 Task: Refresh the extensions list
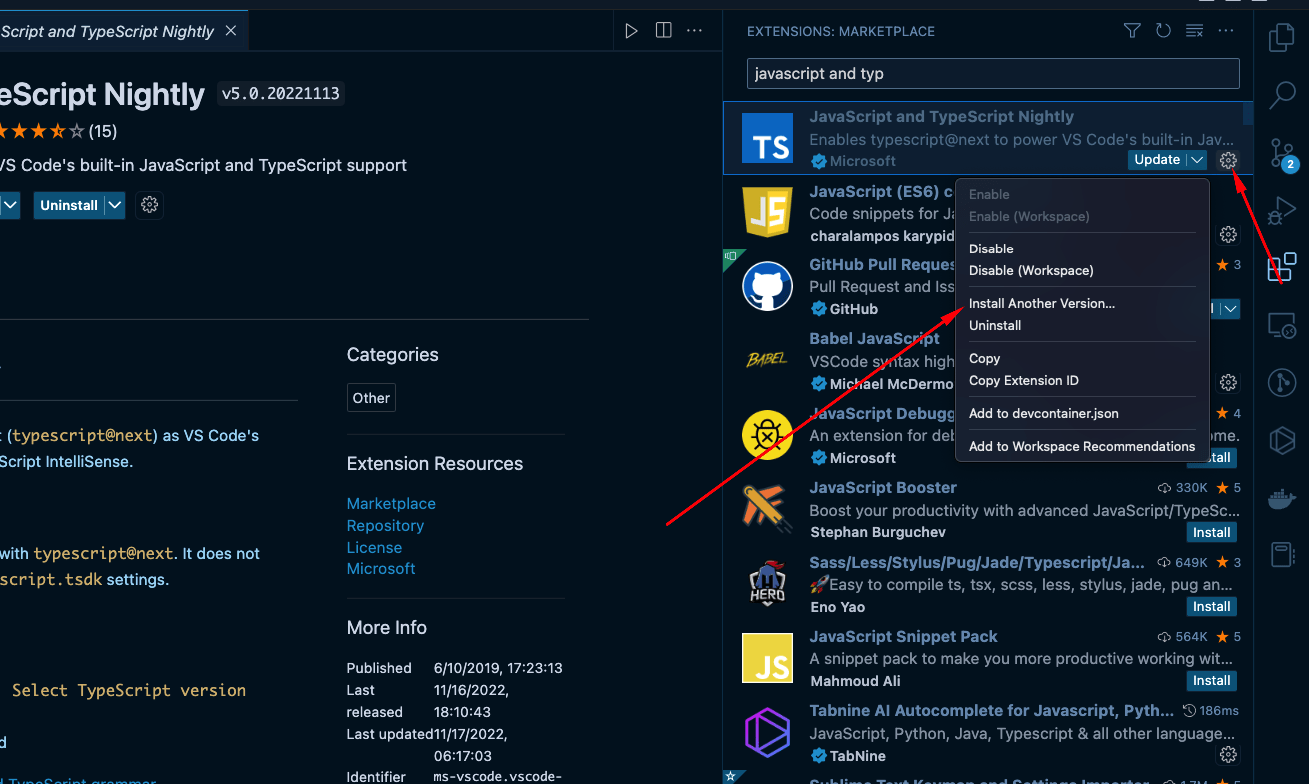coord(1163,31)
